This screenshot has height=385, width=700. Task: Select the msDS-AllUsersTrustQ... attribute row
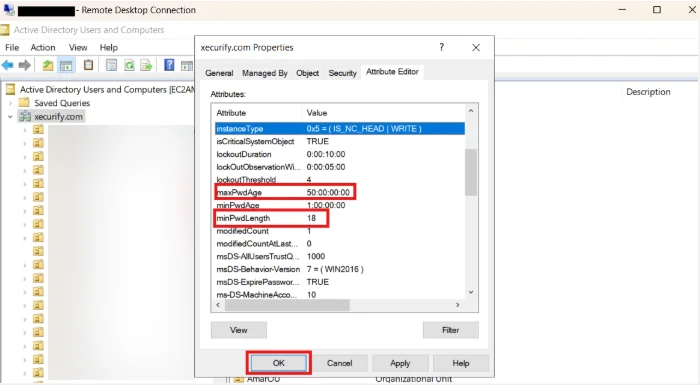(x=340, y=256)
